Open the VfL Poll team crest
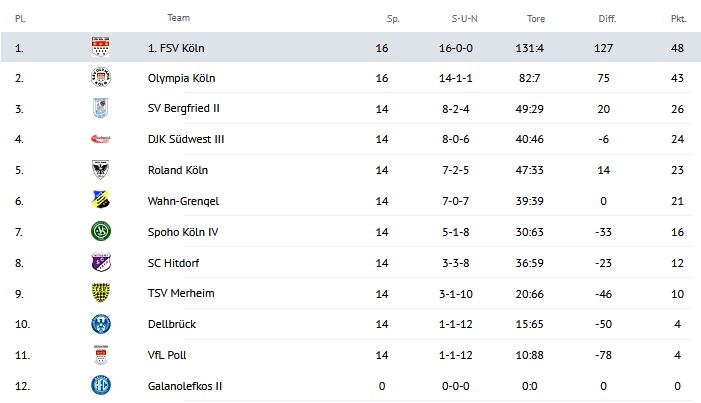Viewport: 701px width, 403px height. pos(100,354)
